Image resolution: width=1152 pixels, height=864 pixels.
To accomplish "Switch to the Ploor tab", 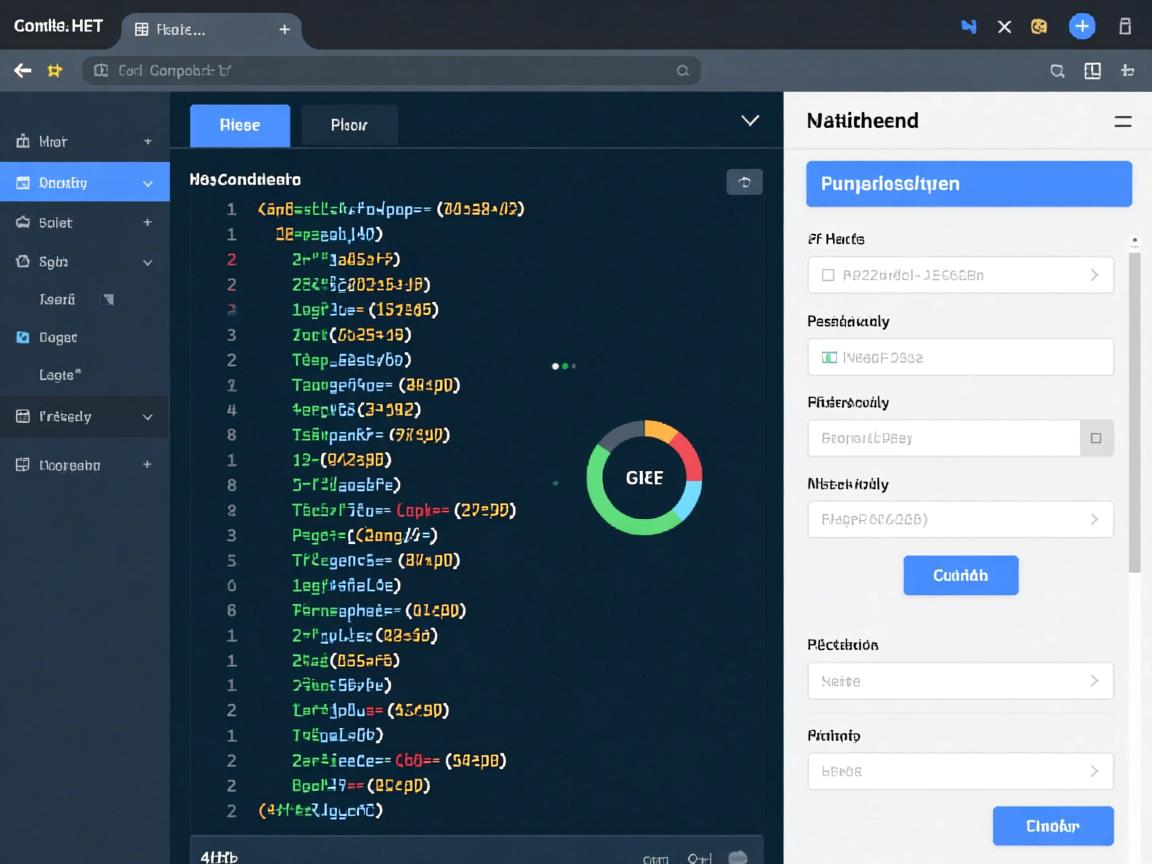I will [x=349, y=125].
